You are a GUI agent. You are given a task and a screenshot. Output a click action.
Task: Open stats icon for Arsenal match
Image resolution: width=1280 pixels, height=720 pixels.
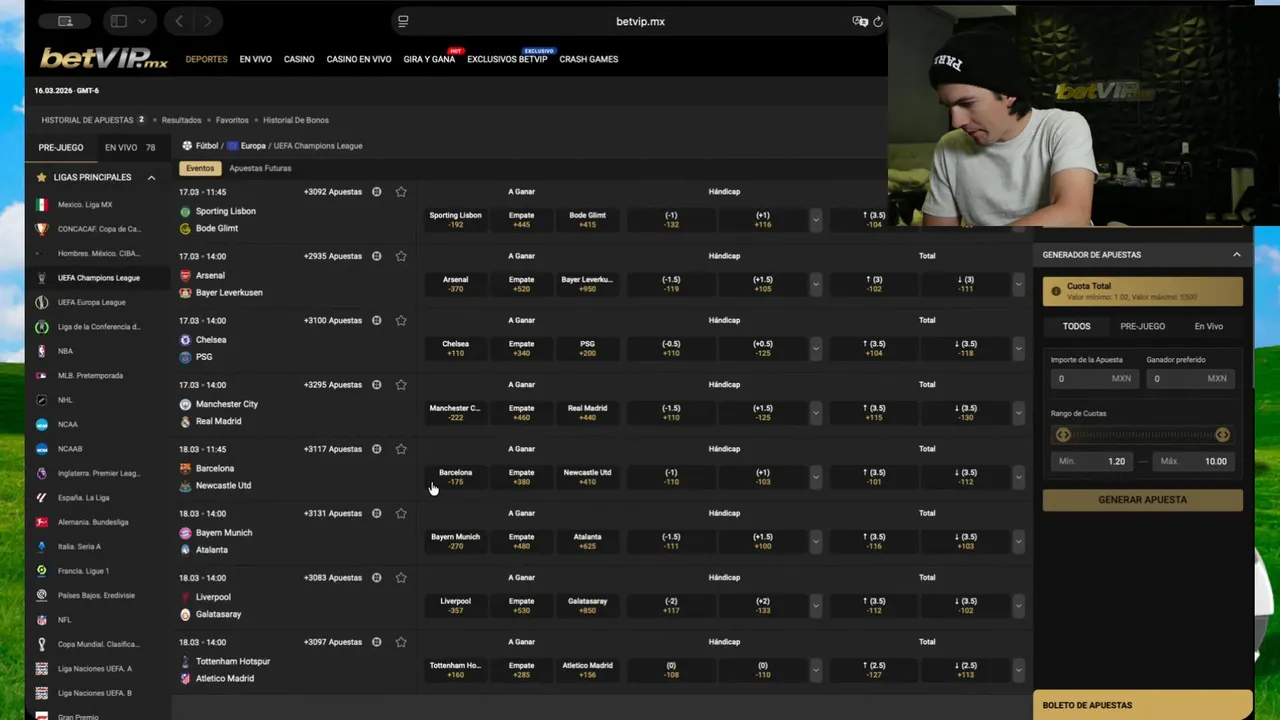377,256
